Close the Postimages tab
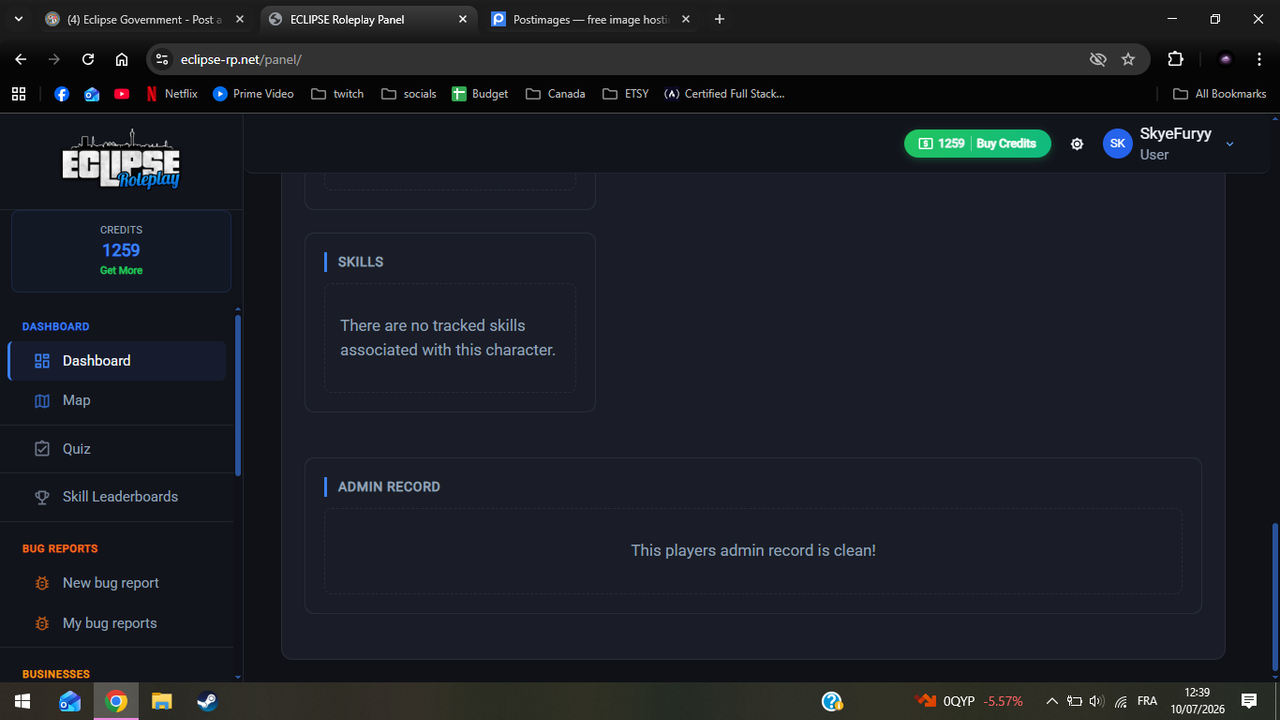The height and width of the screenshot is (720, 1280). tap(688, 19)
